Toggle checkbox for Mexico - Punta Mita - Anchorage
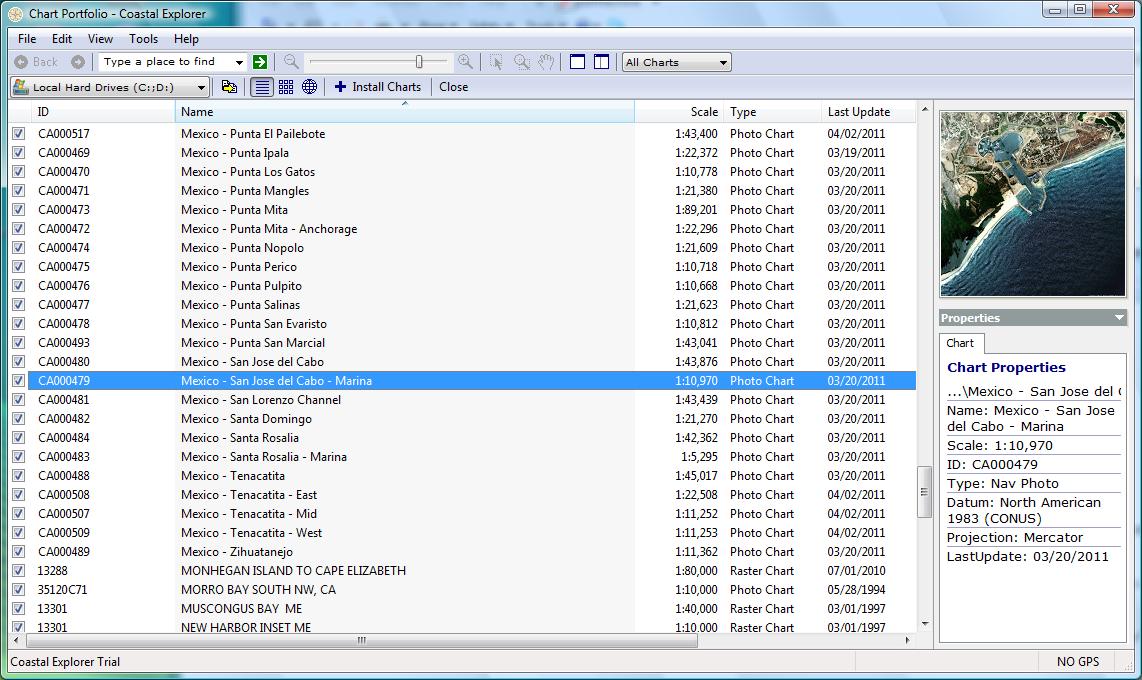 [x=19, y=229]
